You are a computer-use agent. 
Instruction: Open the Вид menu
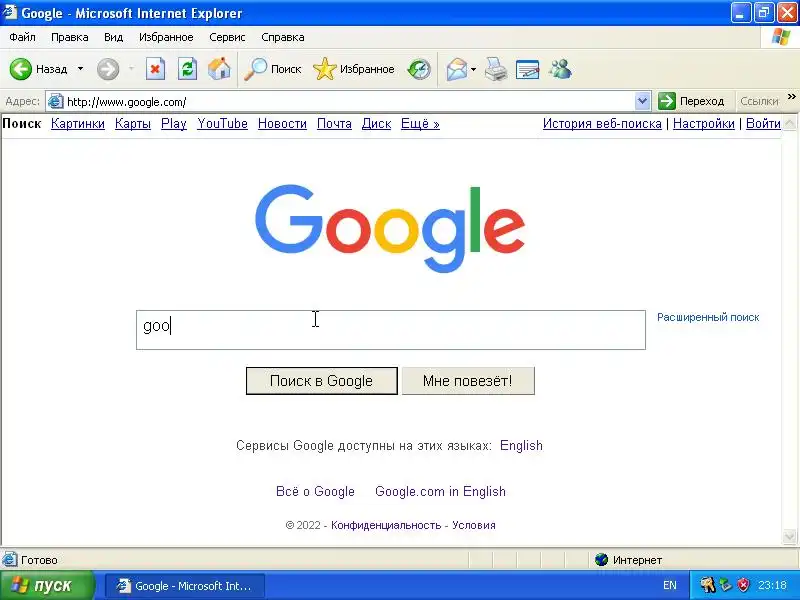click(x=113, y=37)
